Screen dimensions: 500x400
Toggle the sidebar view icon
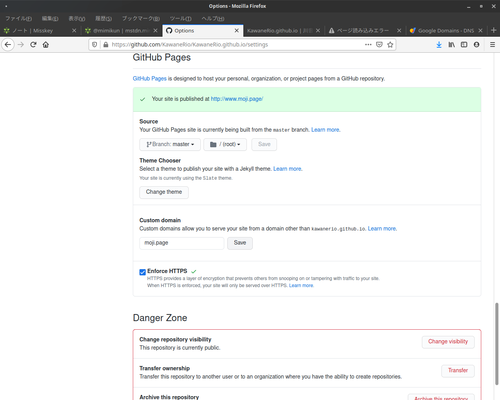pyautogui.click(x=464, y=45)
